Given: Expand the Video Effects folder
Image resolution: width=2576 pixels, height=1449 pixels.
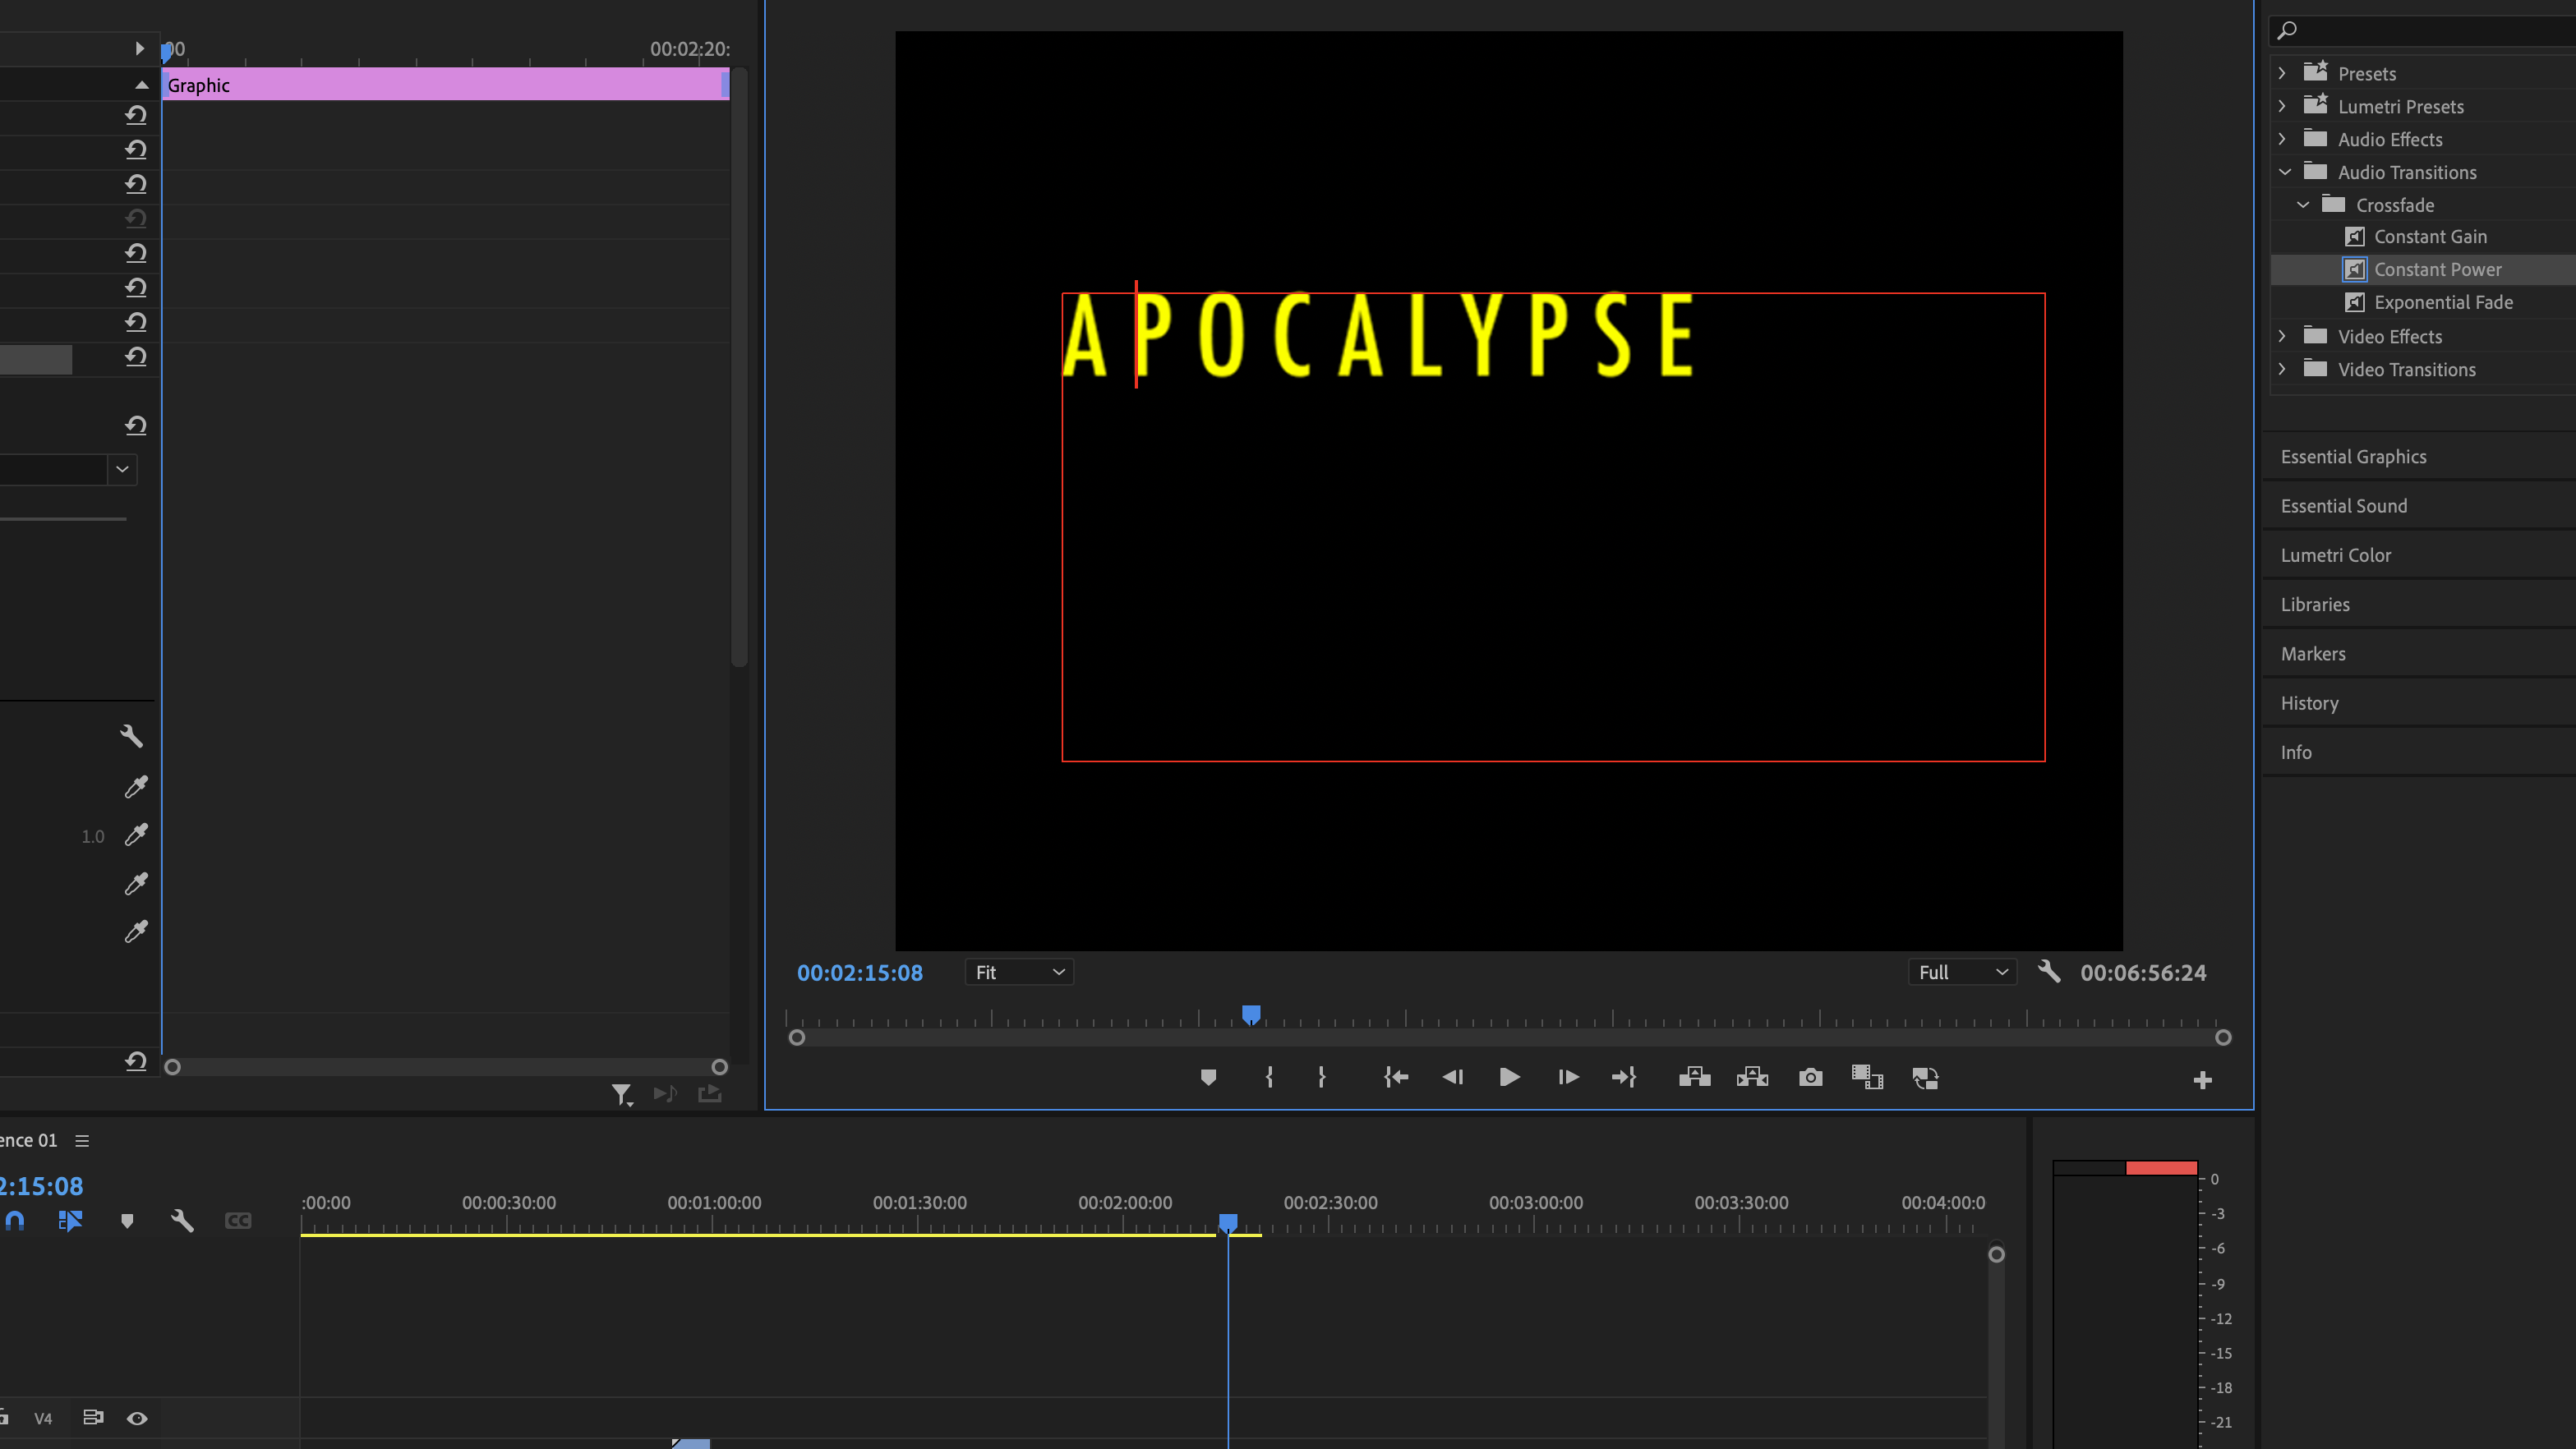Looking at the screenshot, I should [x=2282, y=336].
